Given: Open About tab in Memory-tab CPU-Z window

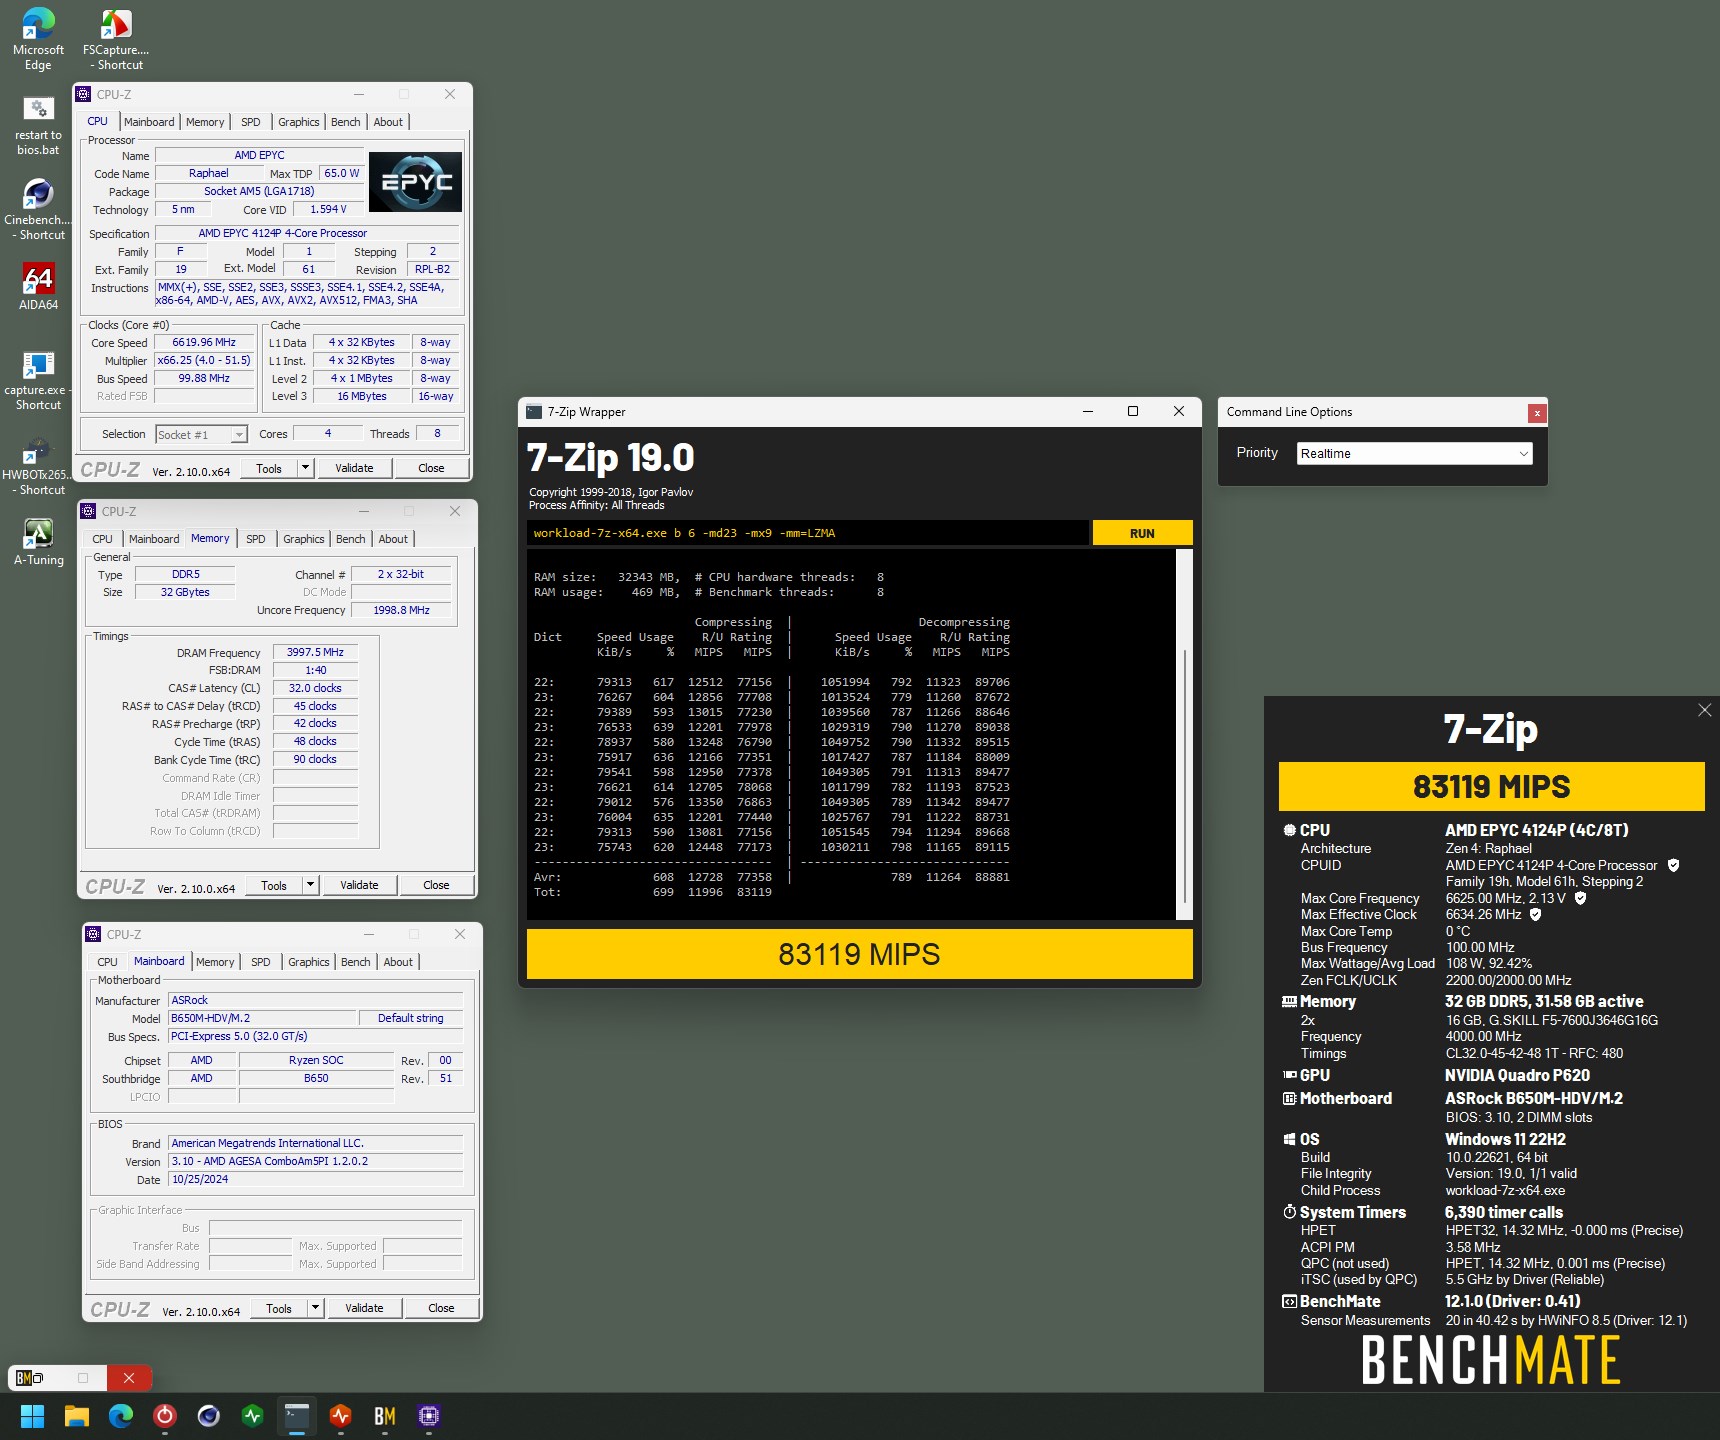Looking at the screenshot, I should pyautogui.click(x=393, y=539).
